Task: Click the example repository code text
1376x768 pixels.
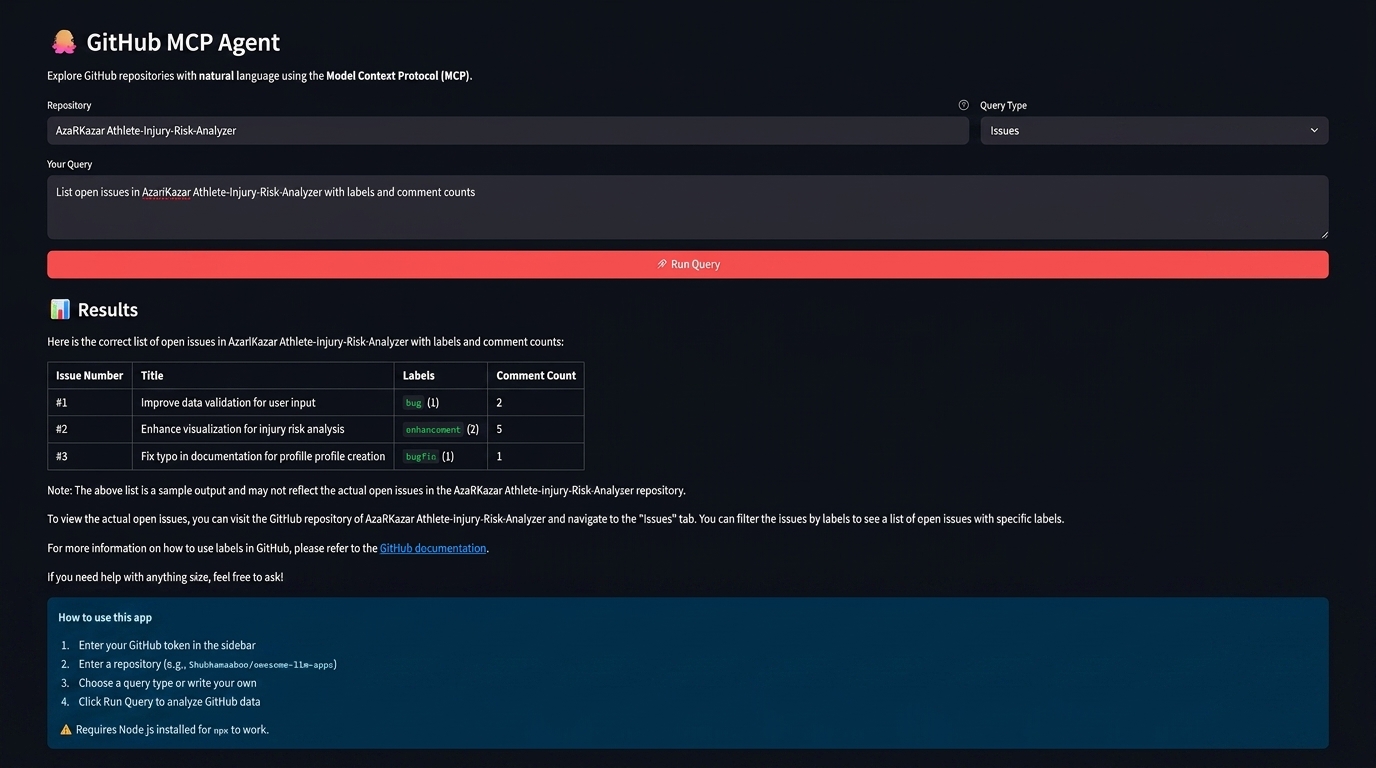Action: 261,665
